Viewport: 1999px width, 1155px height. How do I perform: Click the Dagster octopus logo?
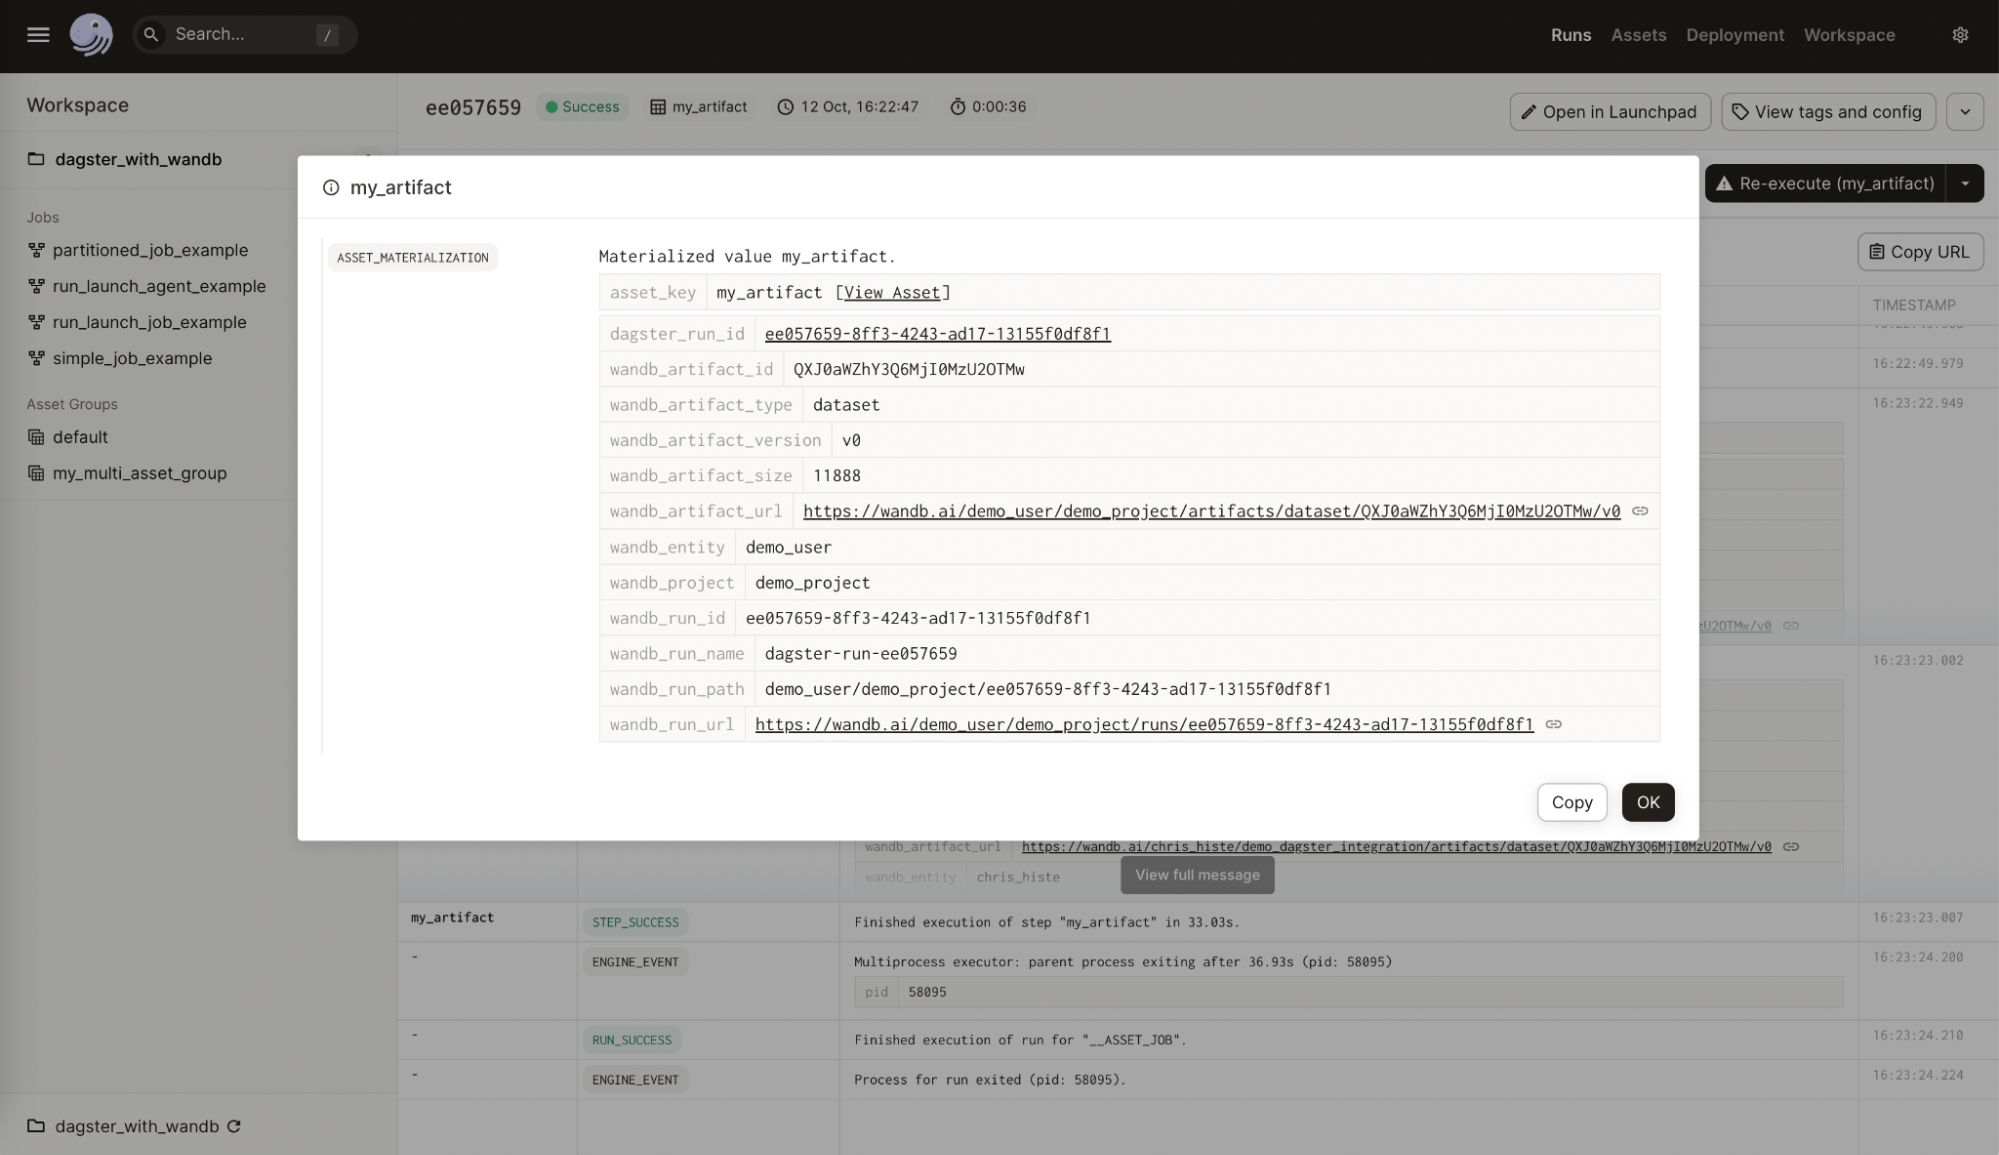click(90, 34)
